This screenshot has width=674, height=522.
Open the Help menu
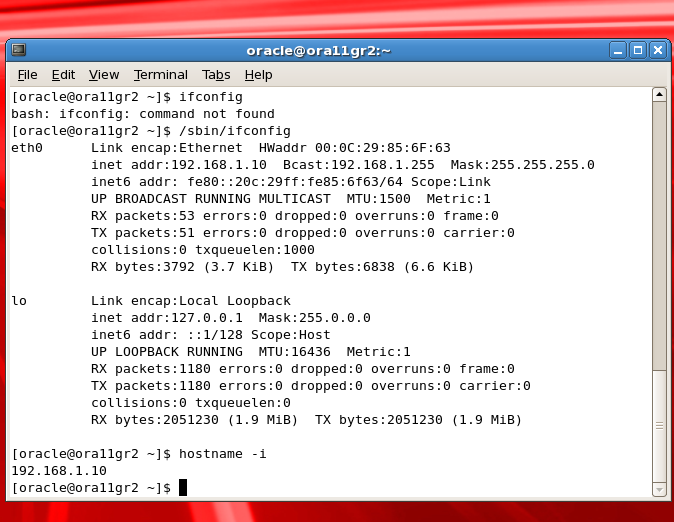(258, 75)
